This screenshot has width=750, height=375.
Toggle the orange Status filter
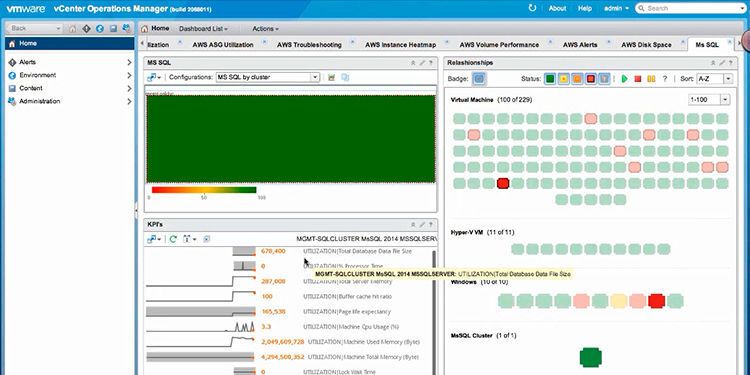click(577, 79)
